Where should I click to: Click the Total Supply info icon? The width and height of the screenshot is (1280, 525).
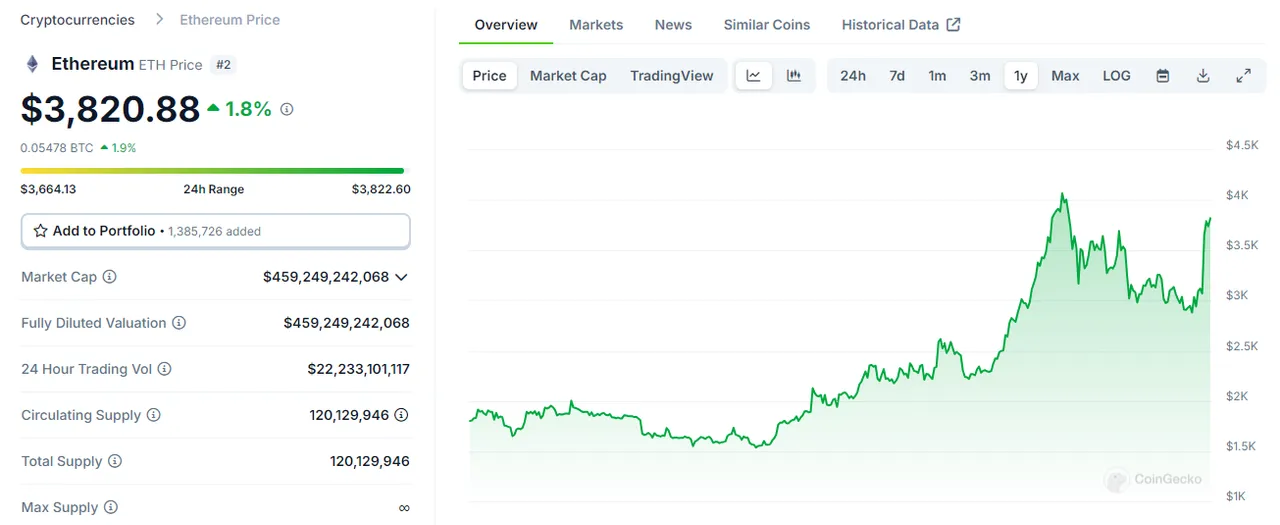(115, 461)
